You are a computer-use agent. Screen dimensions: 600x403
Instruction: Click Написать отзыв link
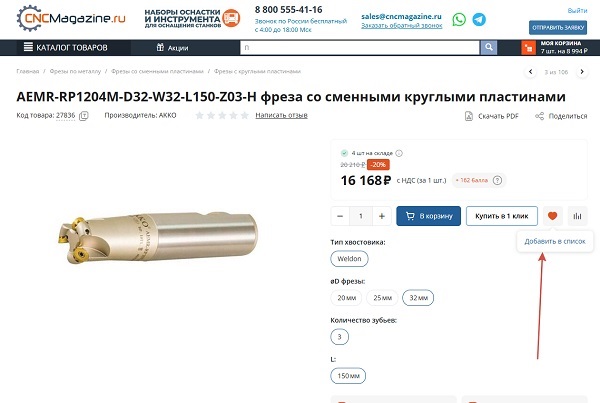281,115
